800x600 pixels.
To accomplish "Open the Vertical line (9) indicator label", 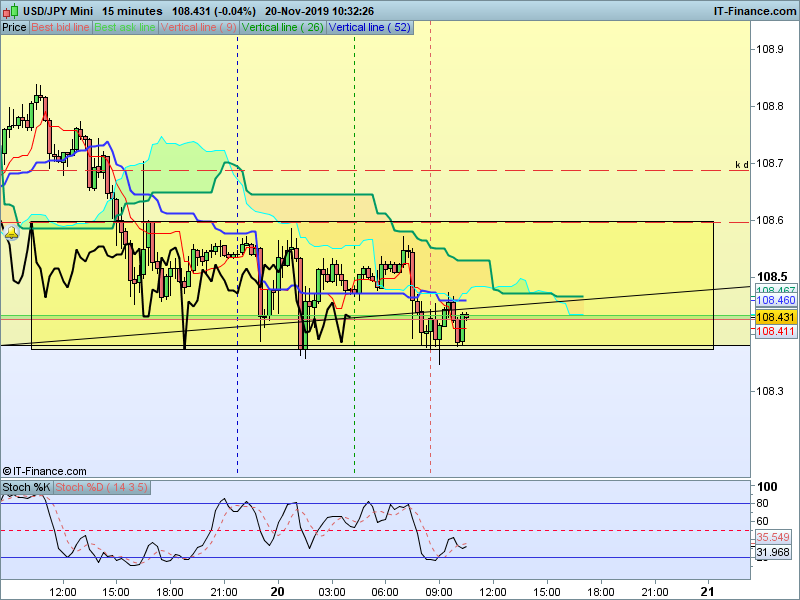I will coord(199,28).
